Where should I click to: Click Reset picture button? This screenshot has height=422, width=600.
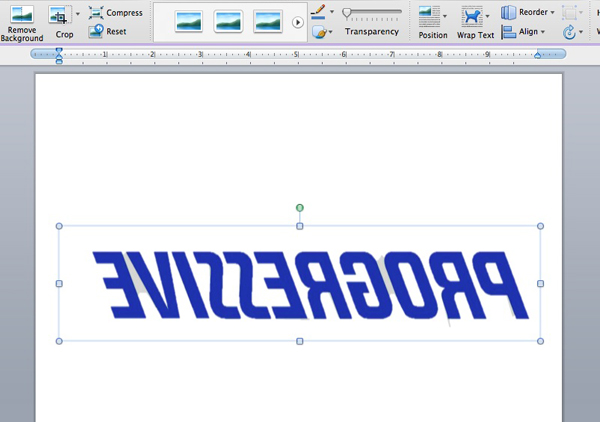tap(107, 31)
